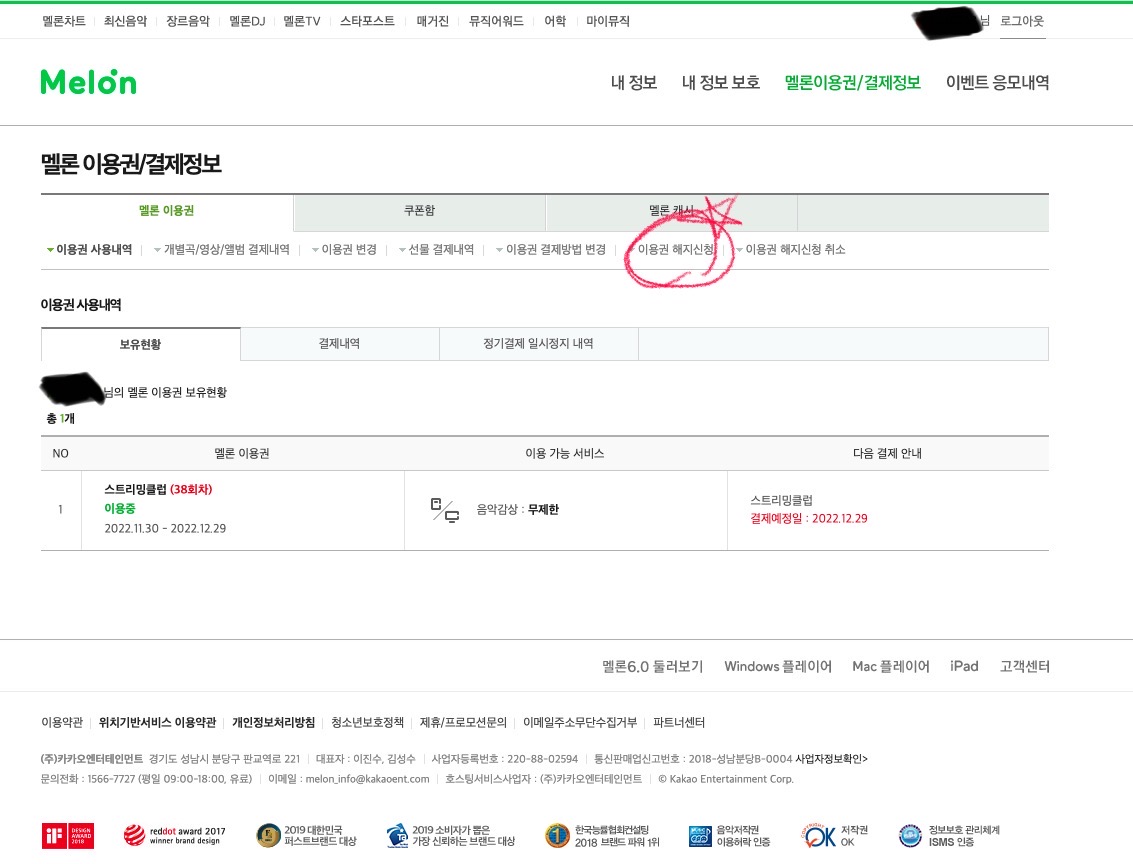Image resolution: width=1133 pixels, height=864 pixels.
Task: Click the 로그아웃 link
Action: coord(1022,21)
